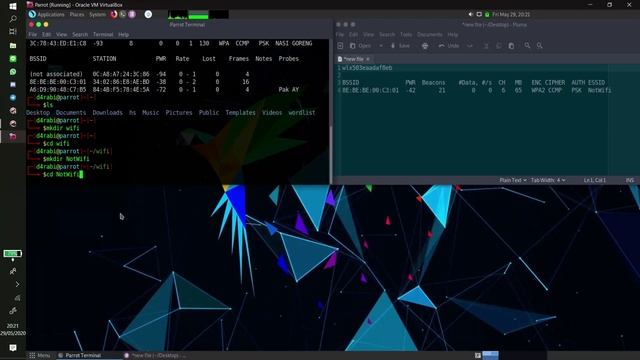Open the Tab Width dropdown in status bar
Screen dimensions: 640x360
pos(548,180)
